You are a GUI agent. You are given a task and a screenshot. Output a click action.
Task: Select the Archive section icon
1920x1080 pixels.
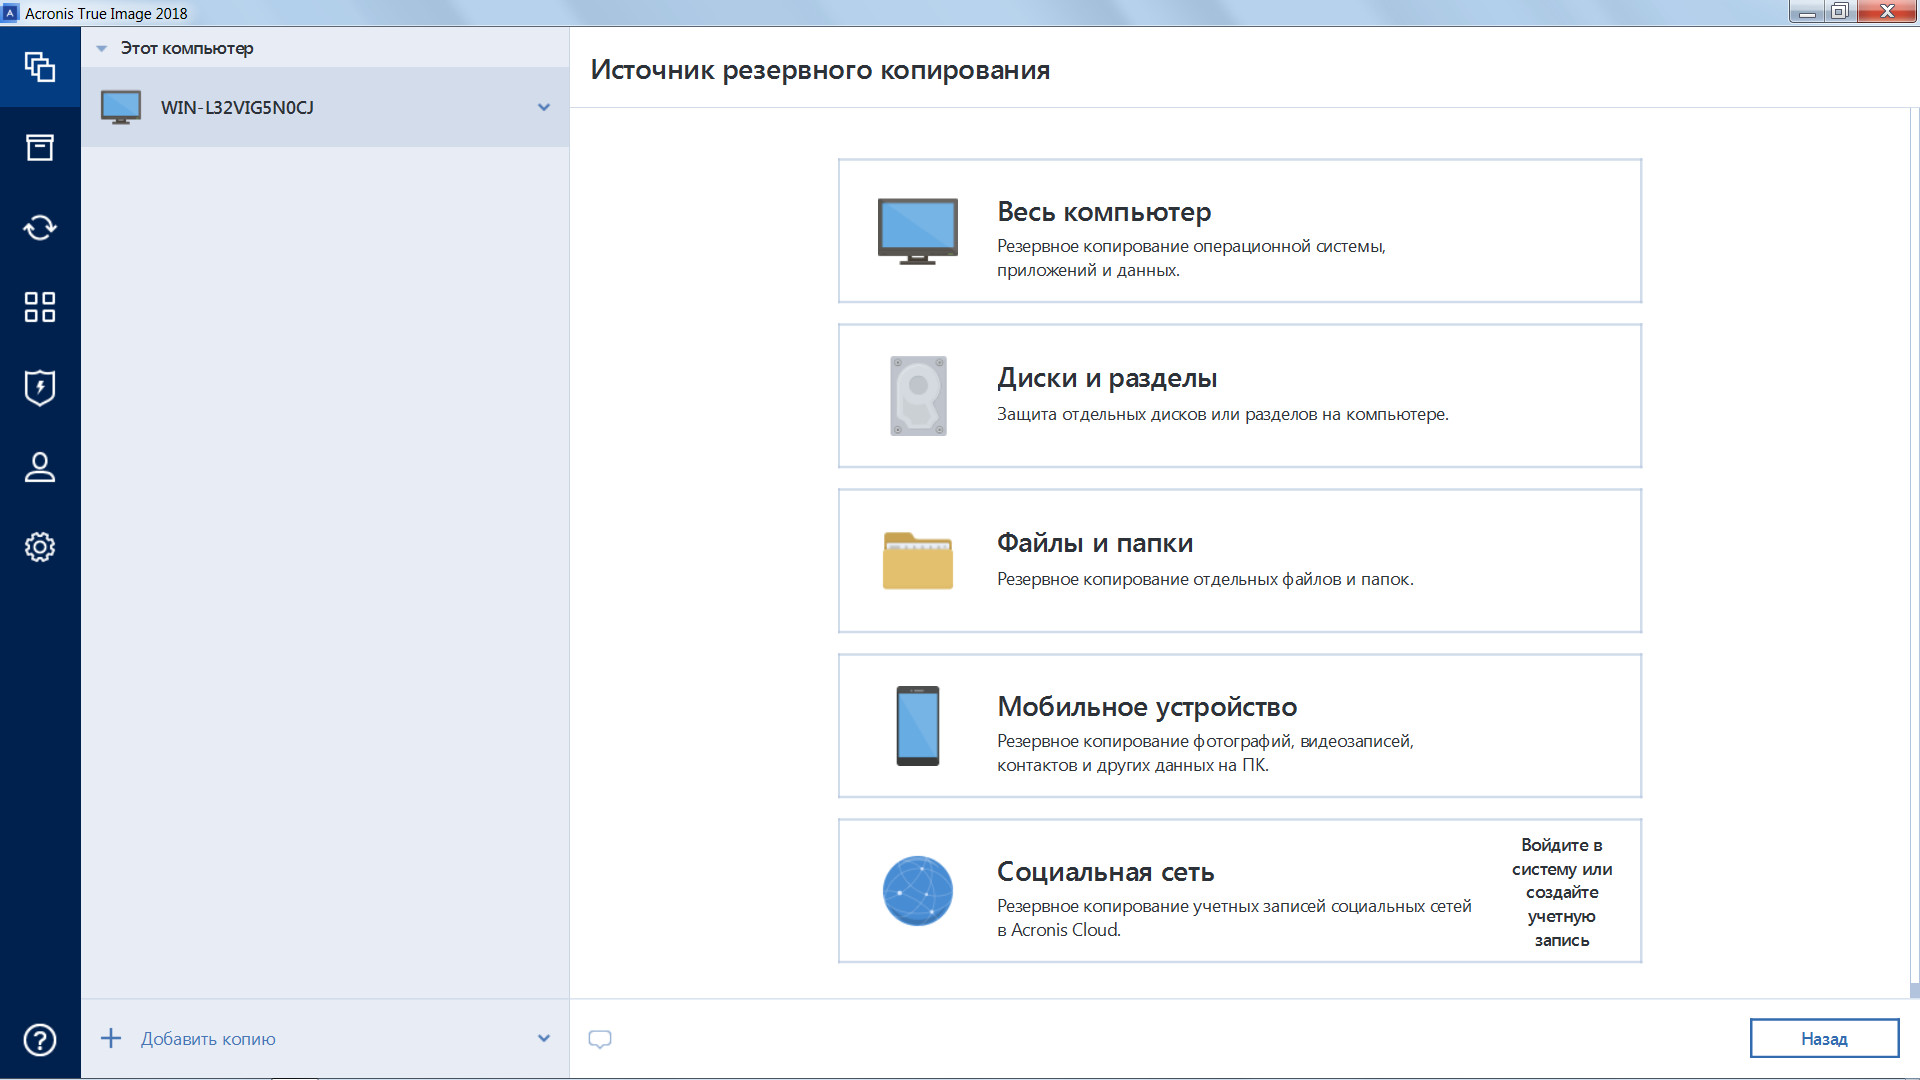point(40,147)
